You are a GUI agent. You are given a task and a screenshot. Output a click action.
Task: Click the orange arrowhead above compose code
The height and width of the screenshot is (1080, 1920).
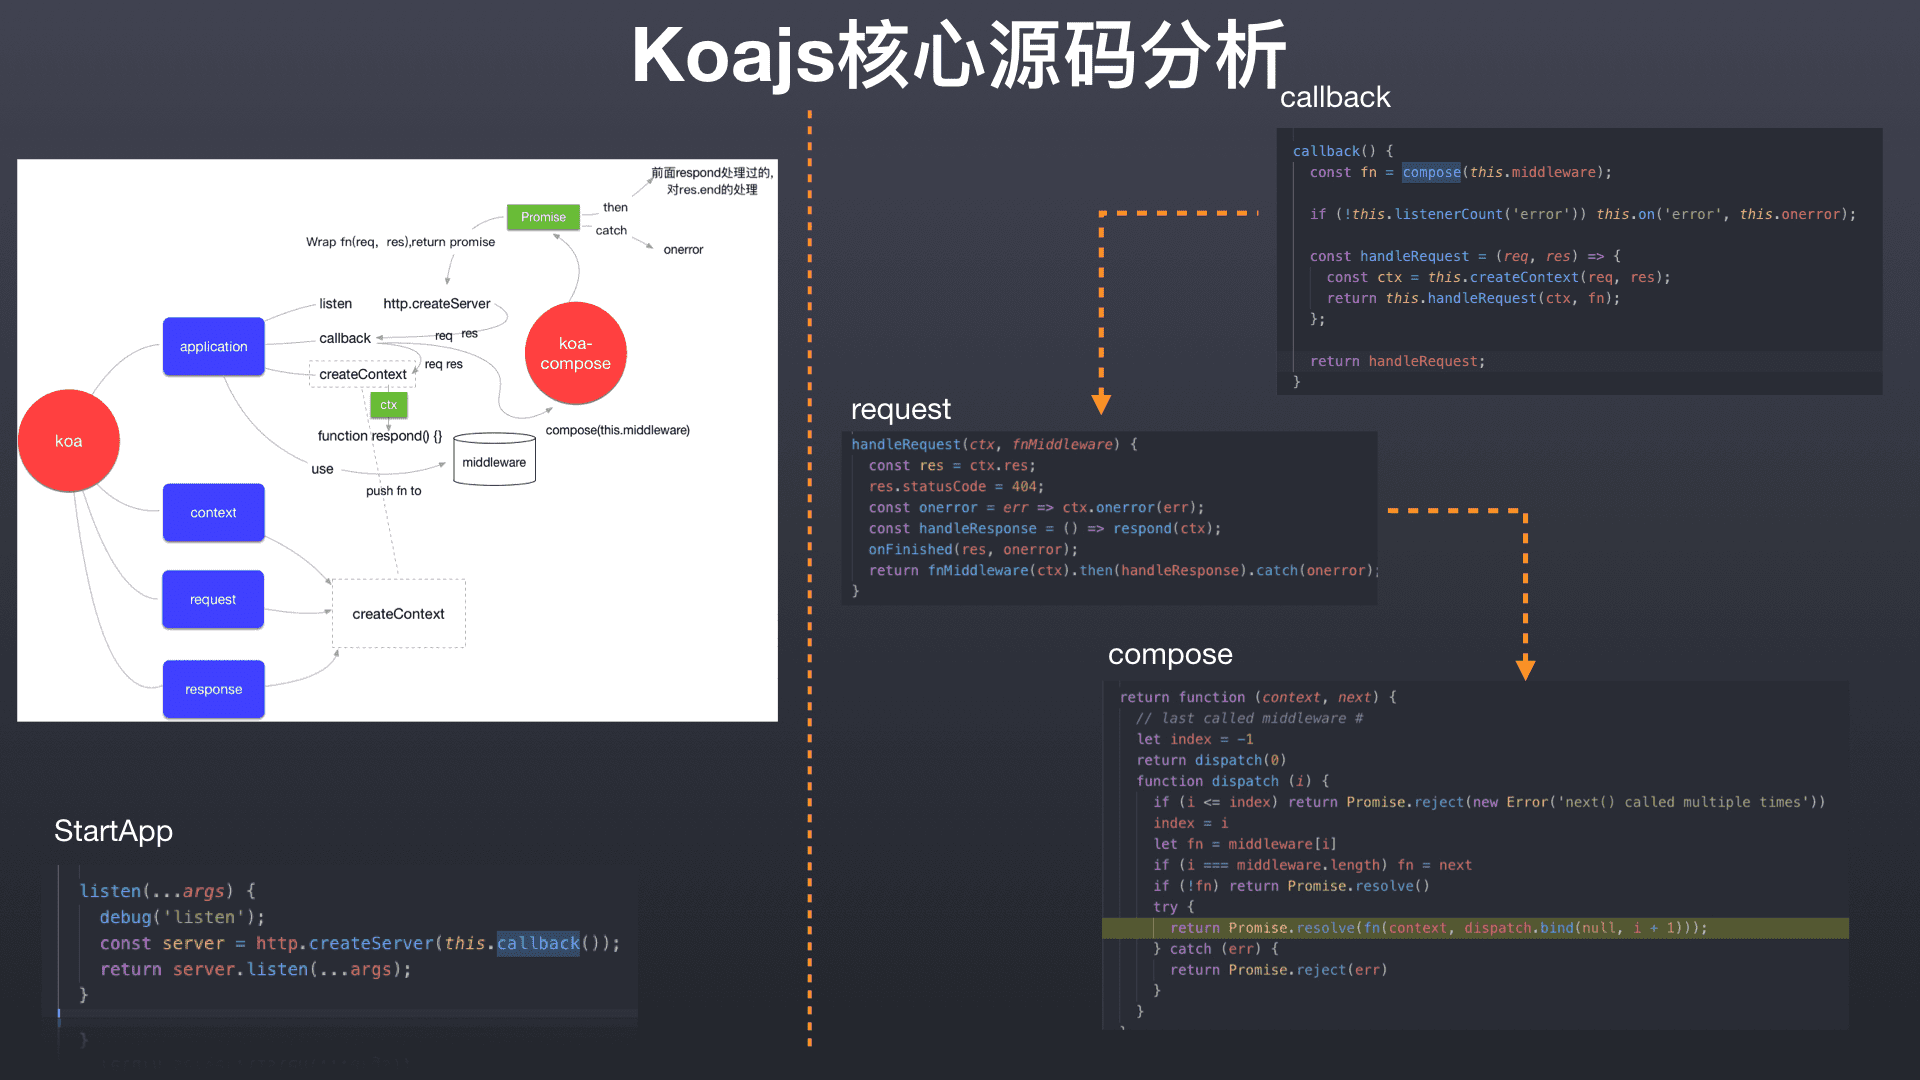click(x=1525, y=668)
